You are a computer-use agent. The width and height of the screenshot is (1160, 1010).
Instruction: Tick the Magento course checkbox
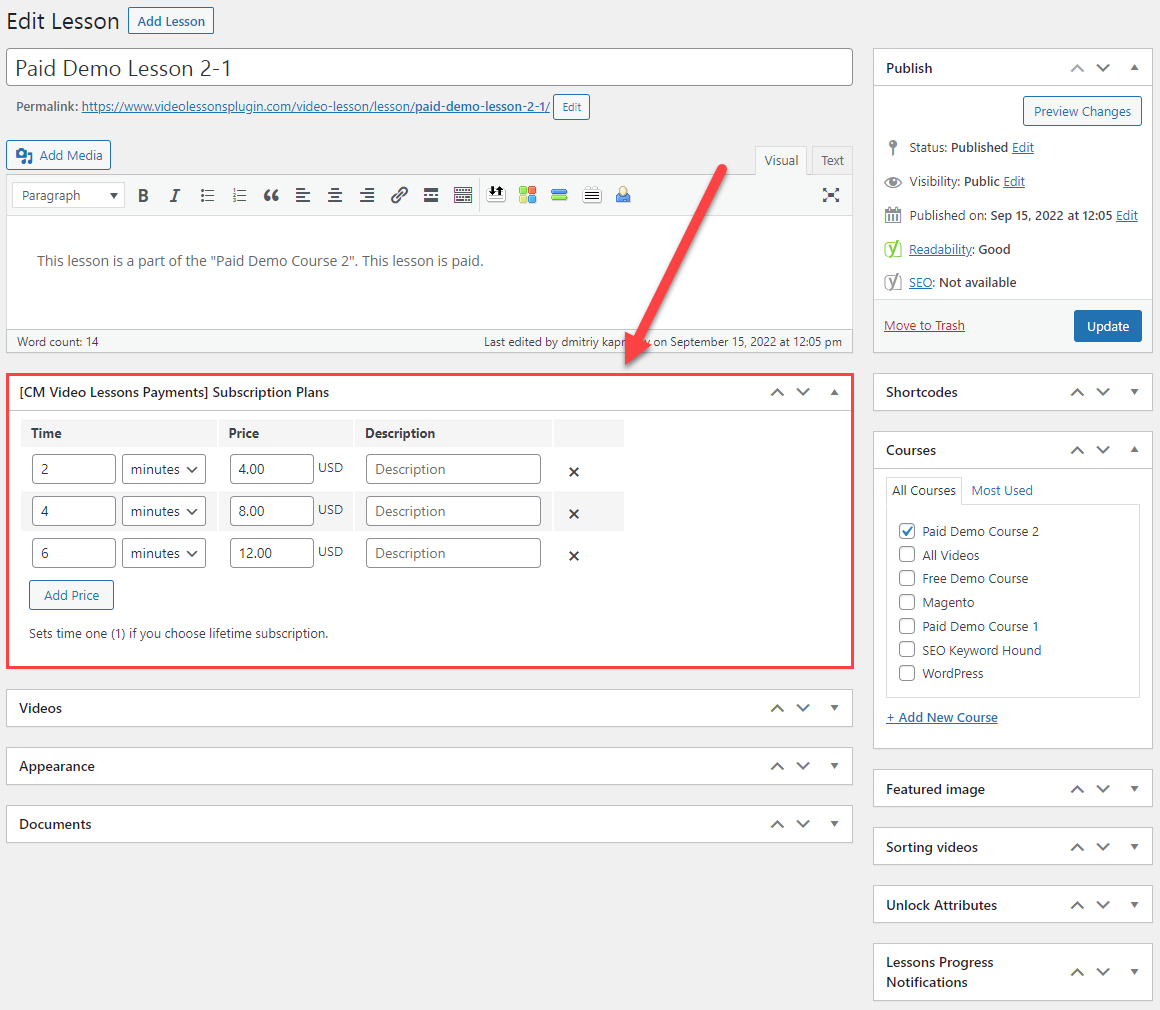907,602
